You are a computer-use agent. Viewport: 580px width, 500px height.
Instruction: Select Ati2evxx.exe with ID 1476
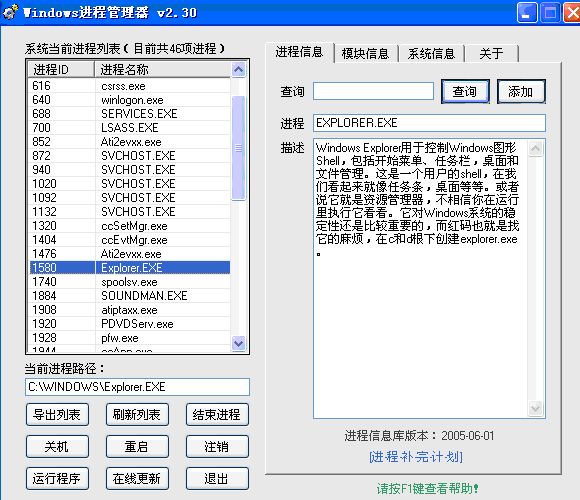129,254
